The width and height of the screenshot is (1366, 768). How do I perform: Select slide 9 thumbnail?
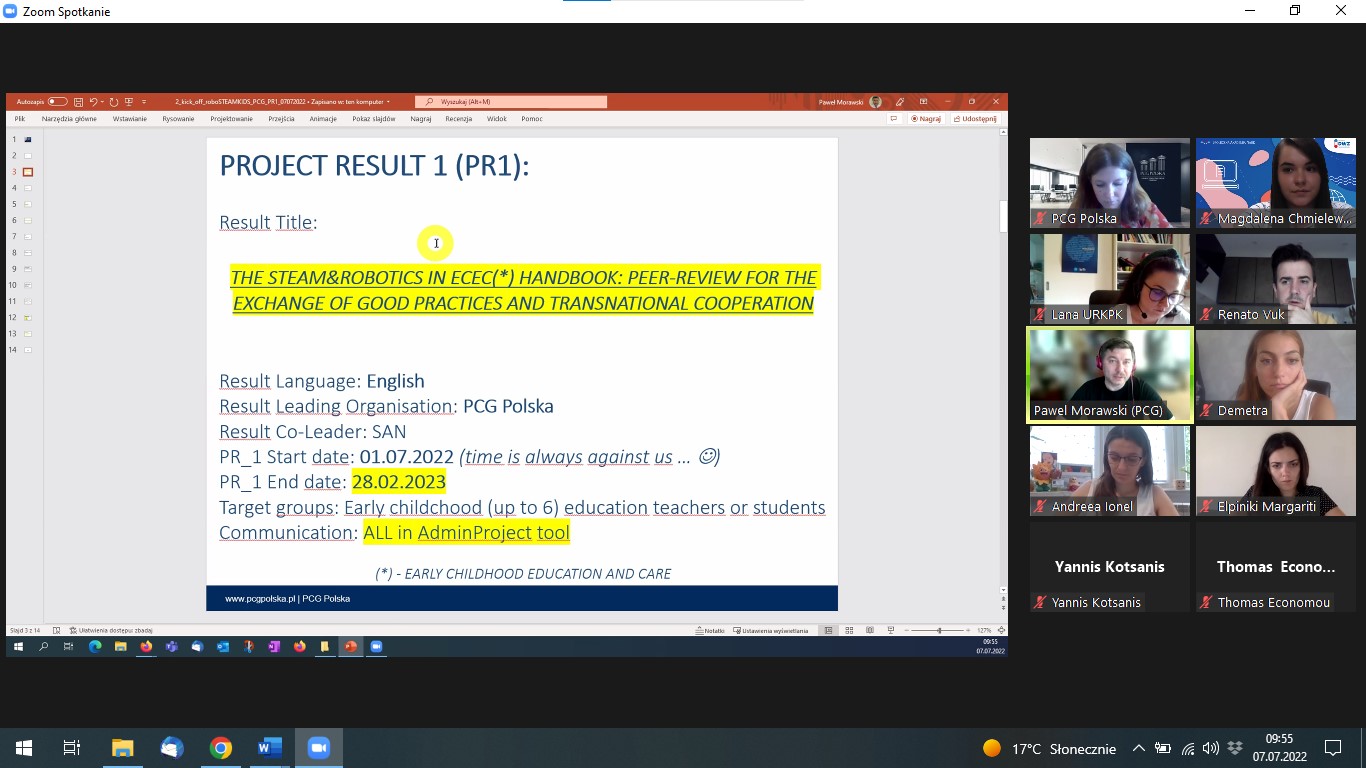point(28,269)
